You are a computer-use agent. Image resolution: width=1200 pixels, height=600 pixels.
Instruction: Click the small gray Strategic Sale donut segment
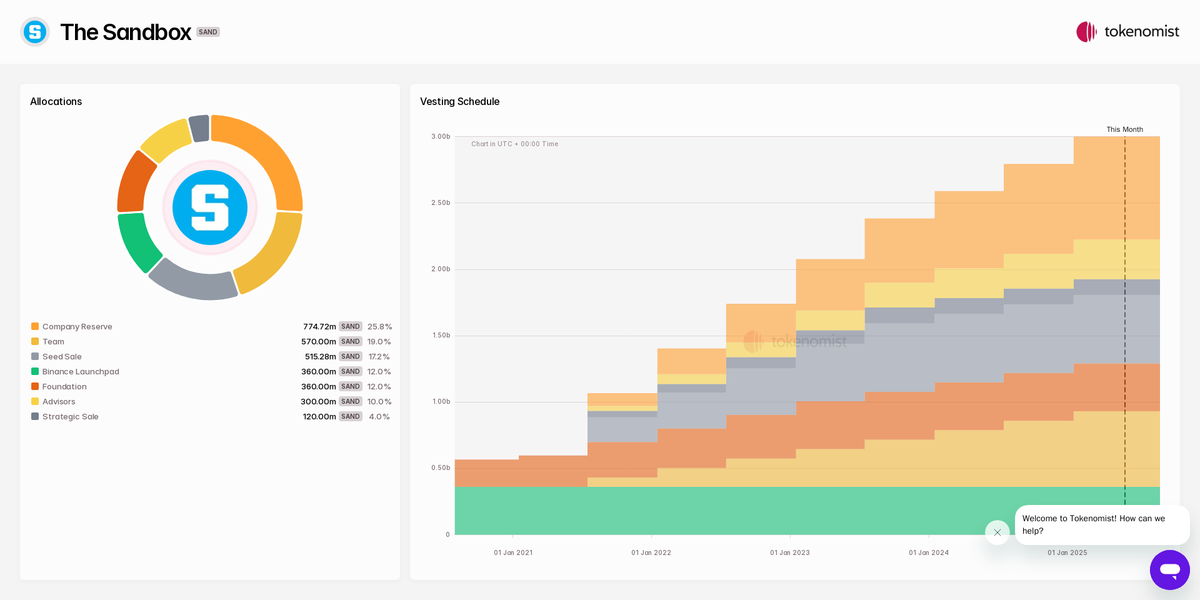(x=199, y=128)
